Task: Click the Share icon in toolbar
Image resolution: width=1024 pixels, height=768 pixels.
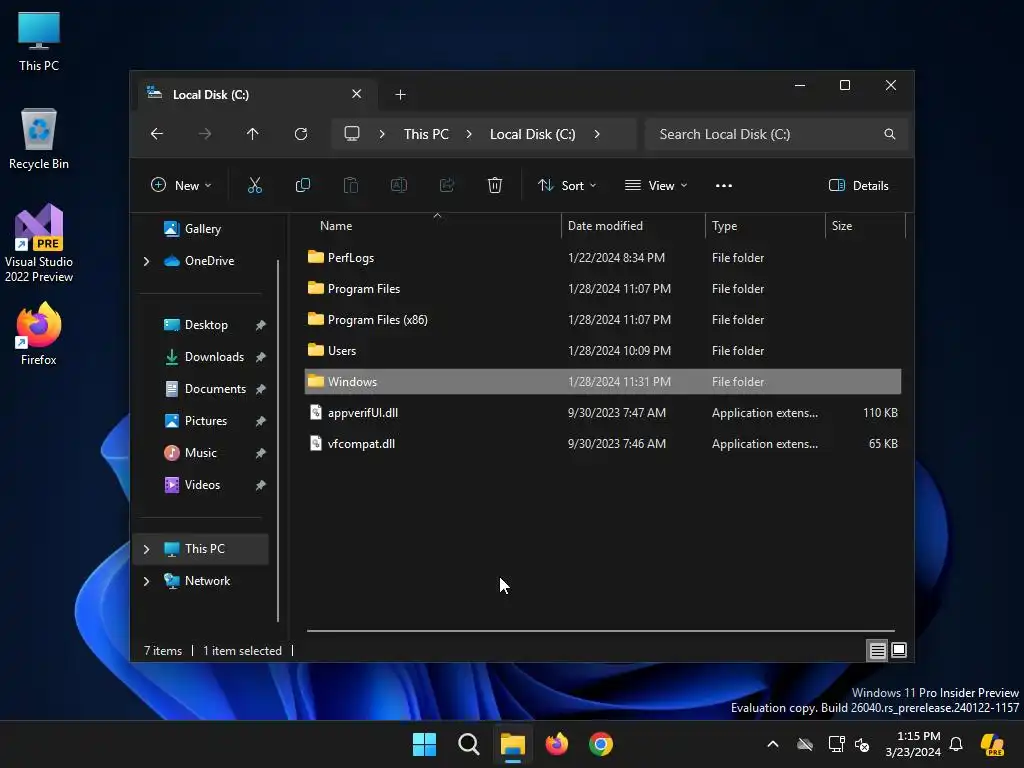Action: click(x=447, y=185)
